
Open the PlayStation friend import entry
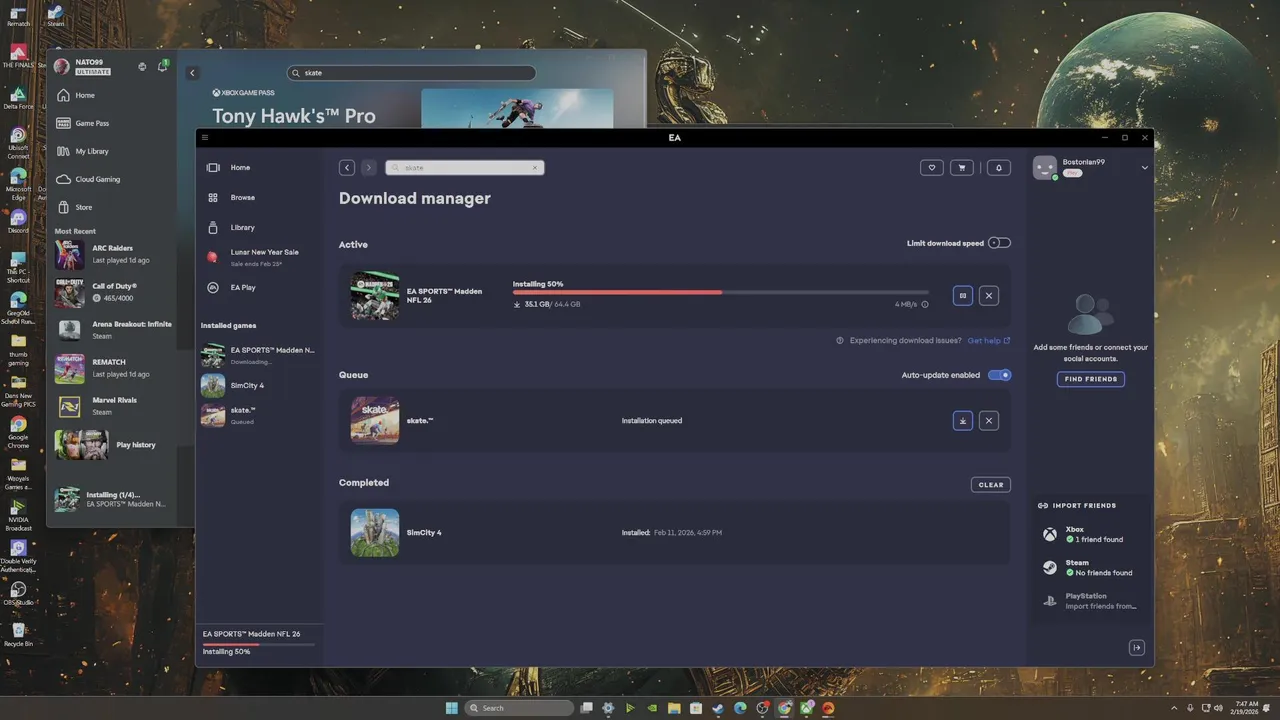1090,601
